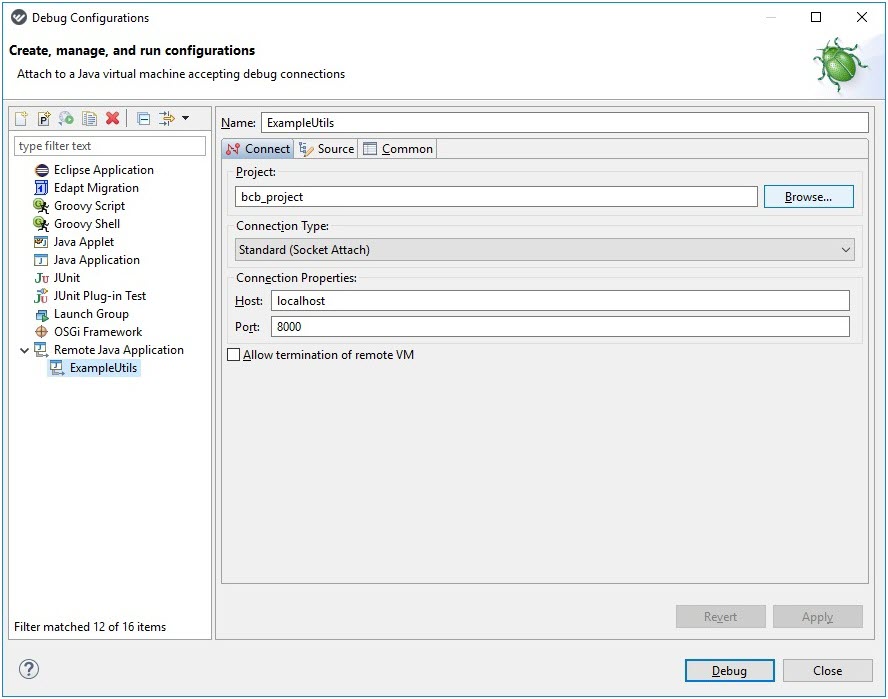Close the Debug Configurations dialog
Screen dimensions: 888x699
point(827,671)
